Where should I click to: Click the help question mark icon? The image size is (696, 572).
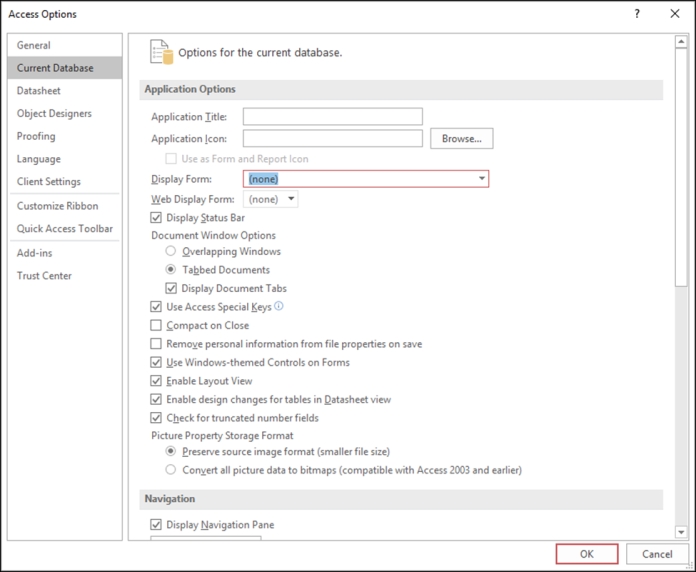637,14
